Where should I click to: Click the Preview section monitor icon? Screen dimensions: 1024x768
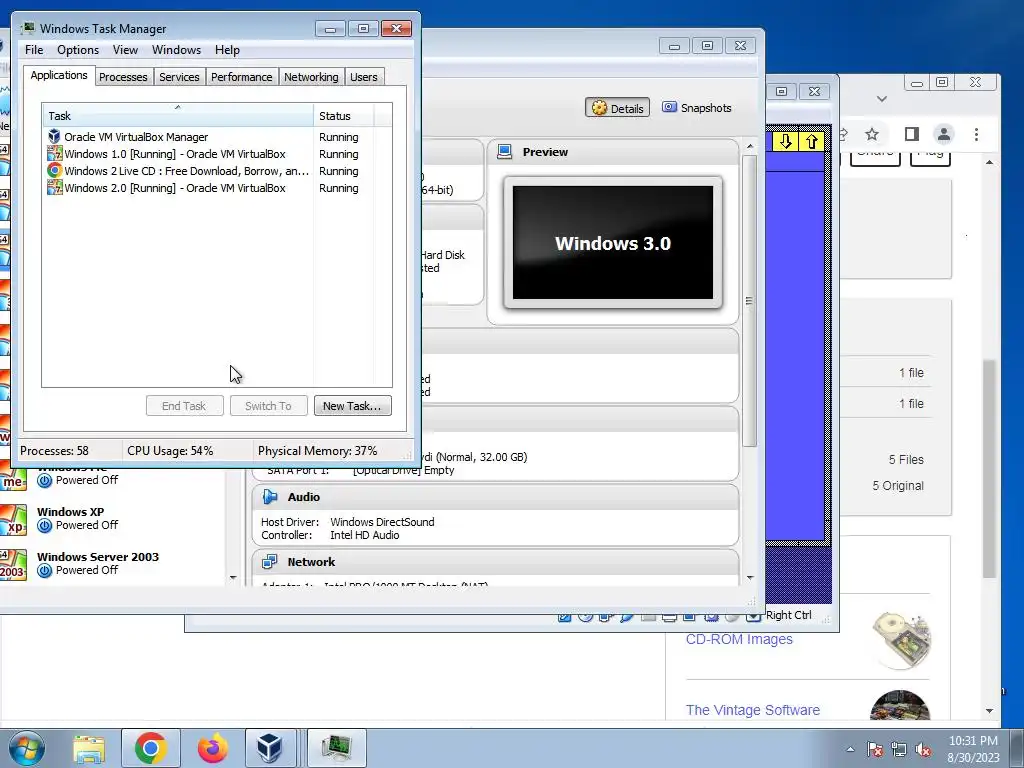[504, 152]
